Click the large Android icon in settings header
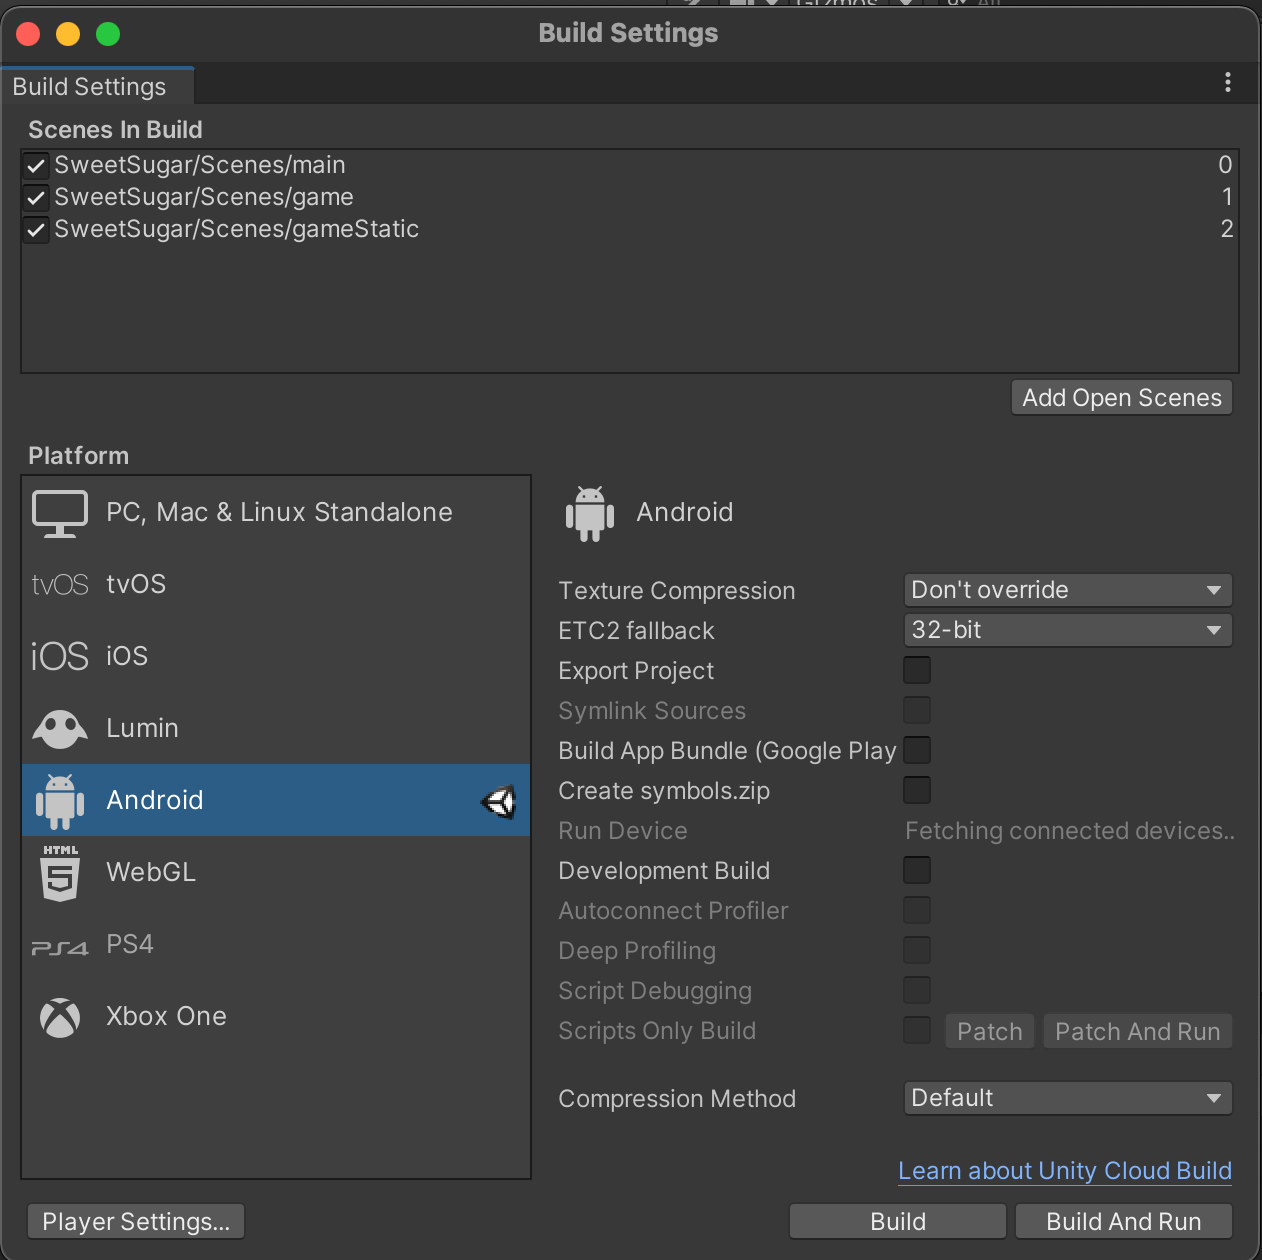This screenshot has width=1262, height=1260. tap(590, 514)
